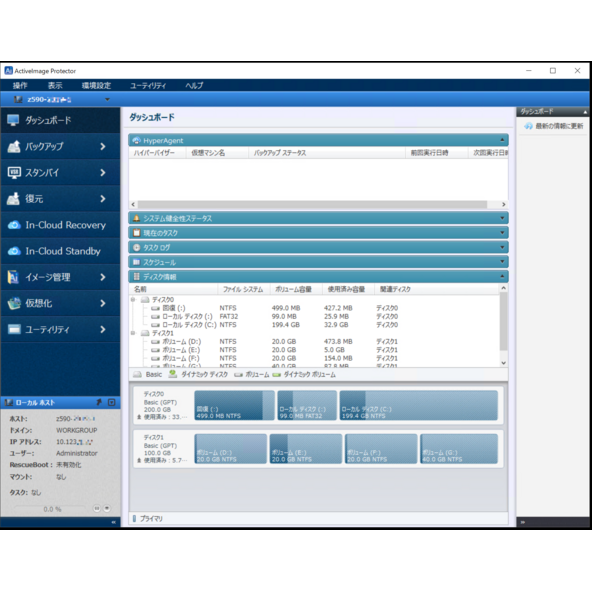Image resolution: width=592 pixels, height=592 pixels.
Task: Expand the タスク ログ panel arrow
Action: point(502,247)
